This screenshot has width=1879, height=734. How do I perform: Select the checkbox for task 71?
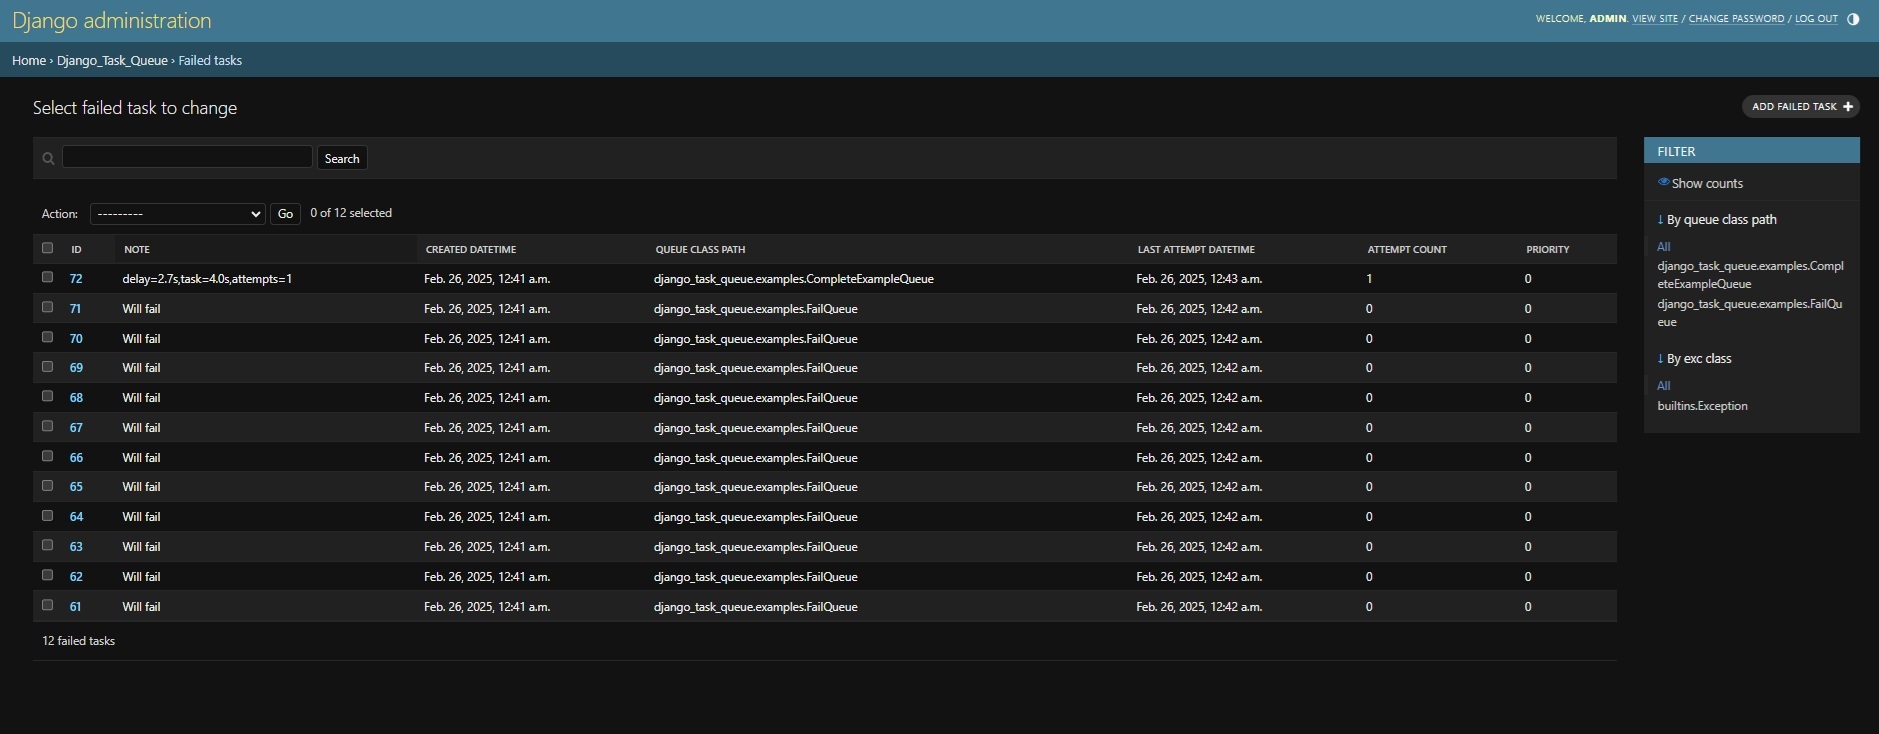47,307
